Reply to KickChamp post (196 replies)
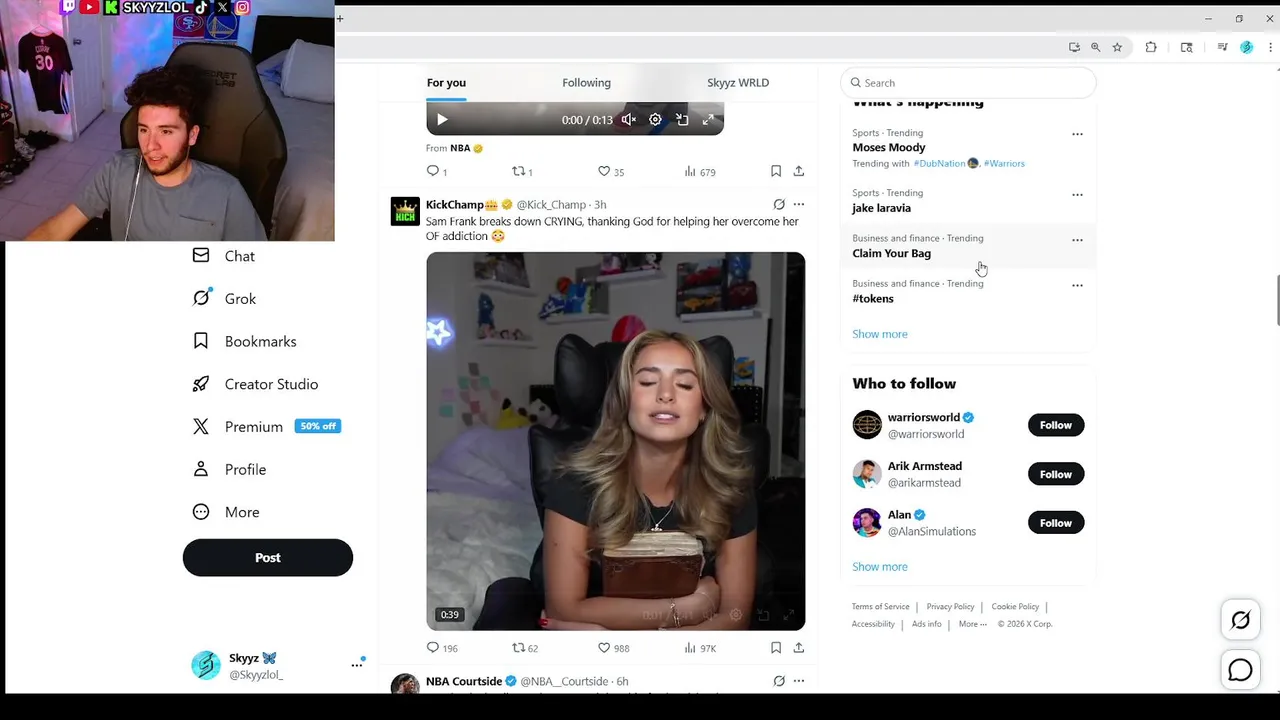The image size is (1280, 720). point(442,648)
